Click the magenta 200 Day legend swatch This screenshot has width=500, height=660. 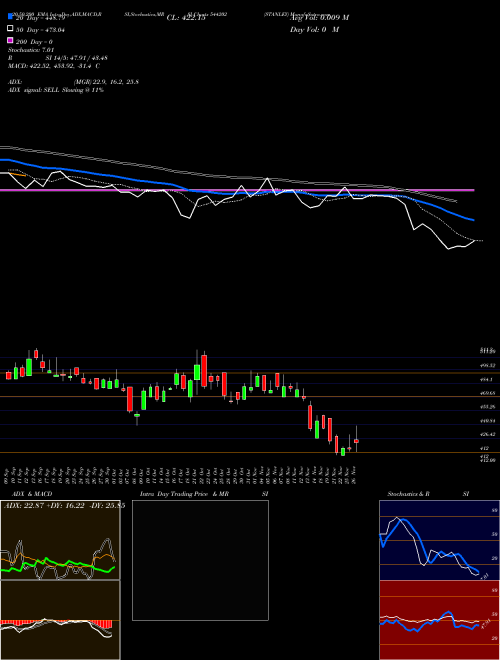[10, 41]
